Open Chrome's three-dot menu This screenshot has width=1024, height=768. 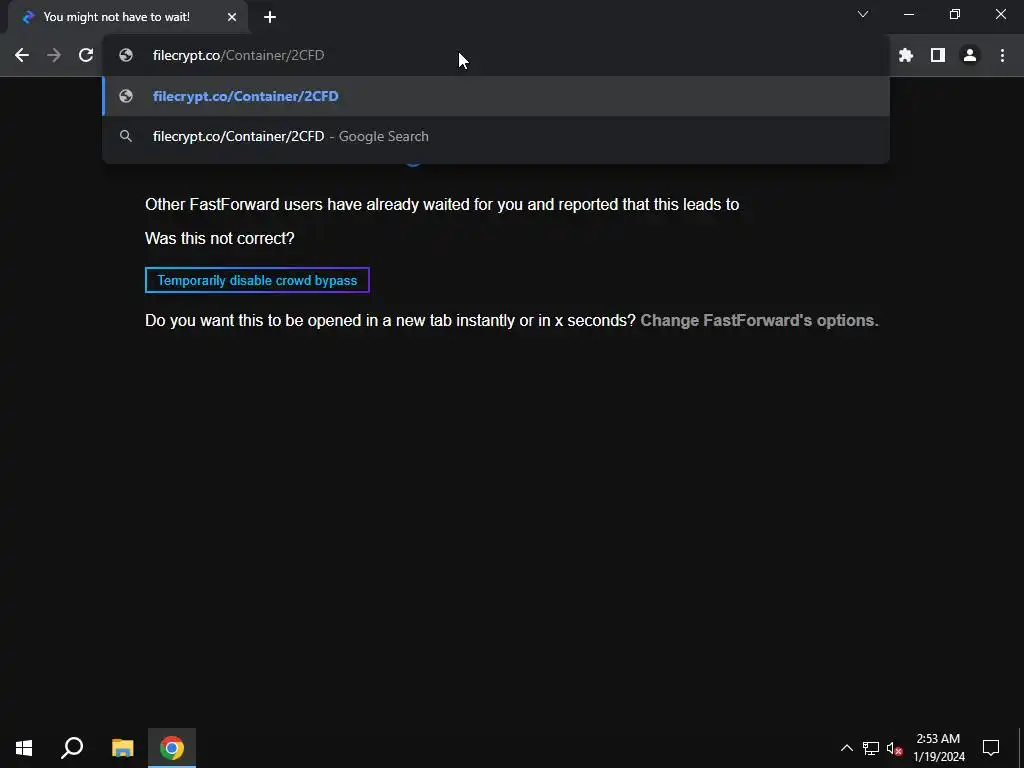coord(1002,56)
